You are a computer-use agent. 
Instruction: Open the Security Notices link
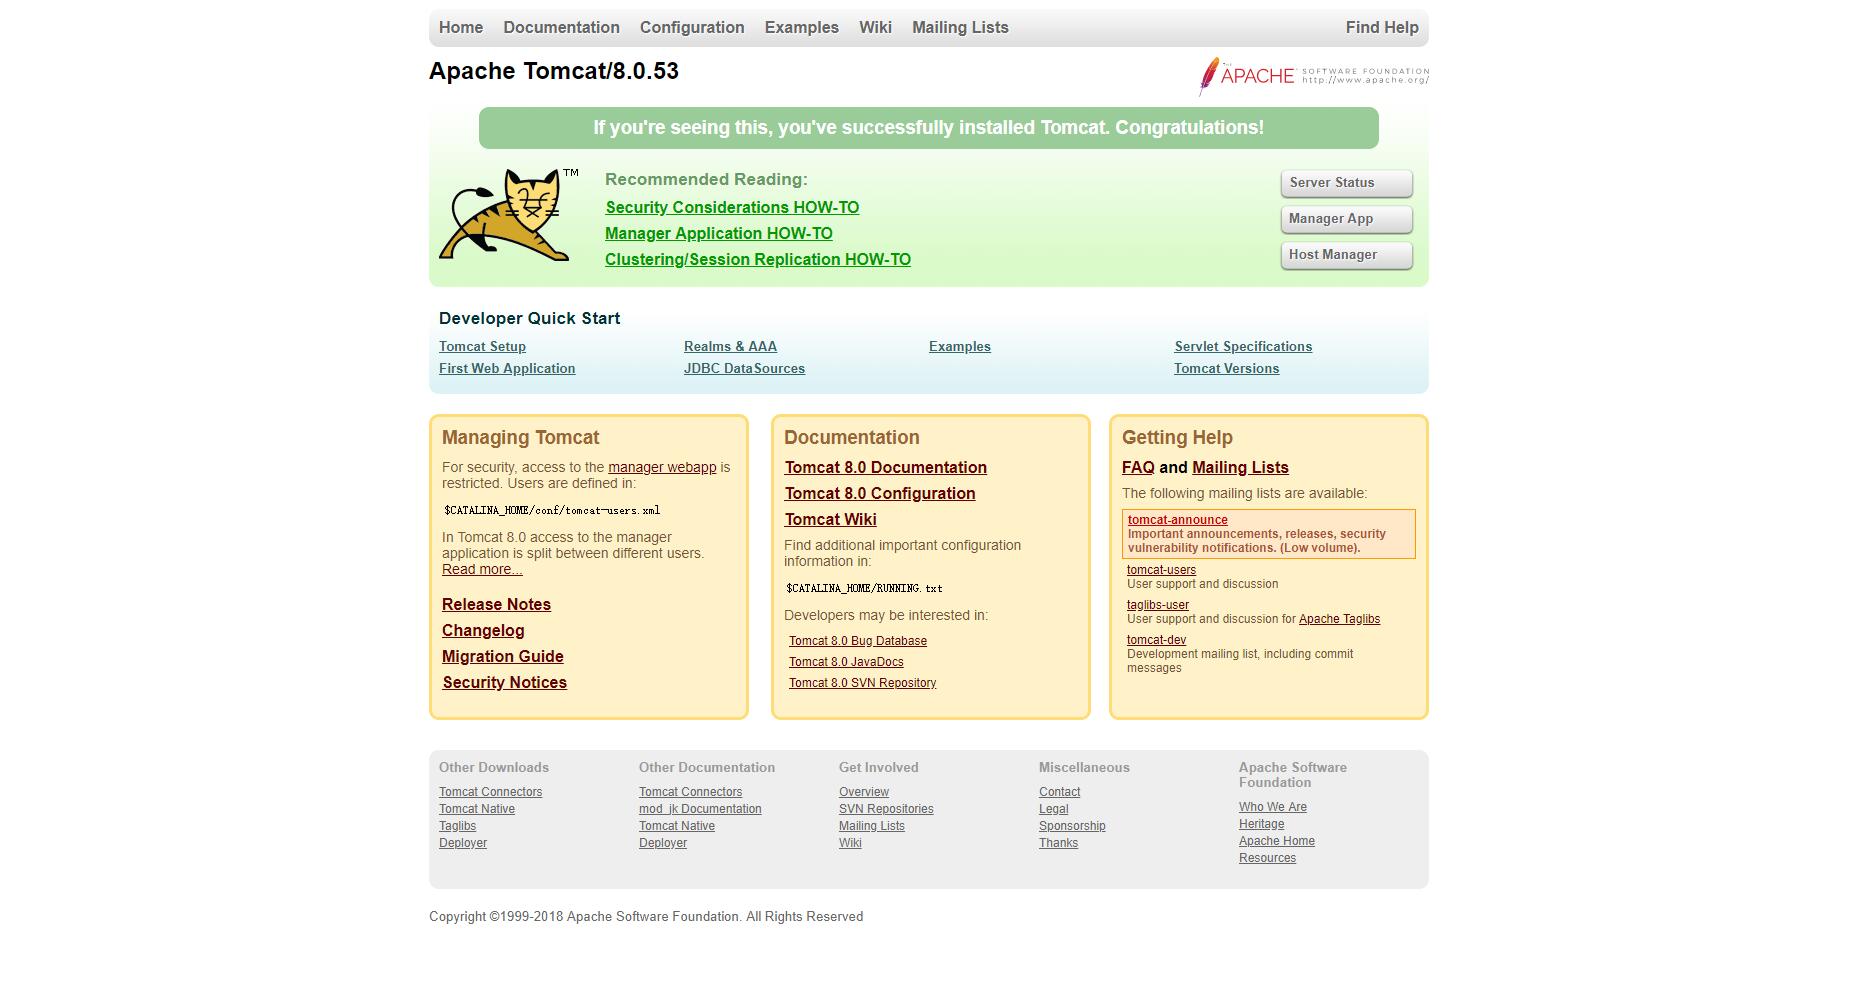(505, 683)
